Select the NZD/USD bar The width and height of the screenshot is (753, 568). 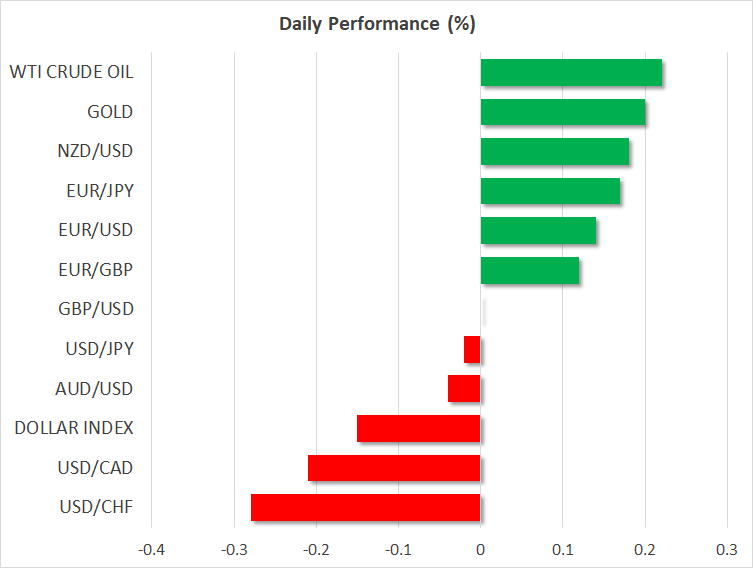(x=555, y=152)
